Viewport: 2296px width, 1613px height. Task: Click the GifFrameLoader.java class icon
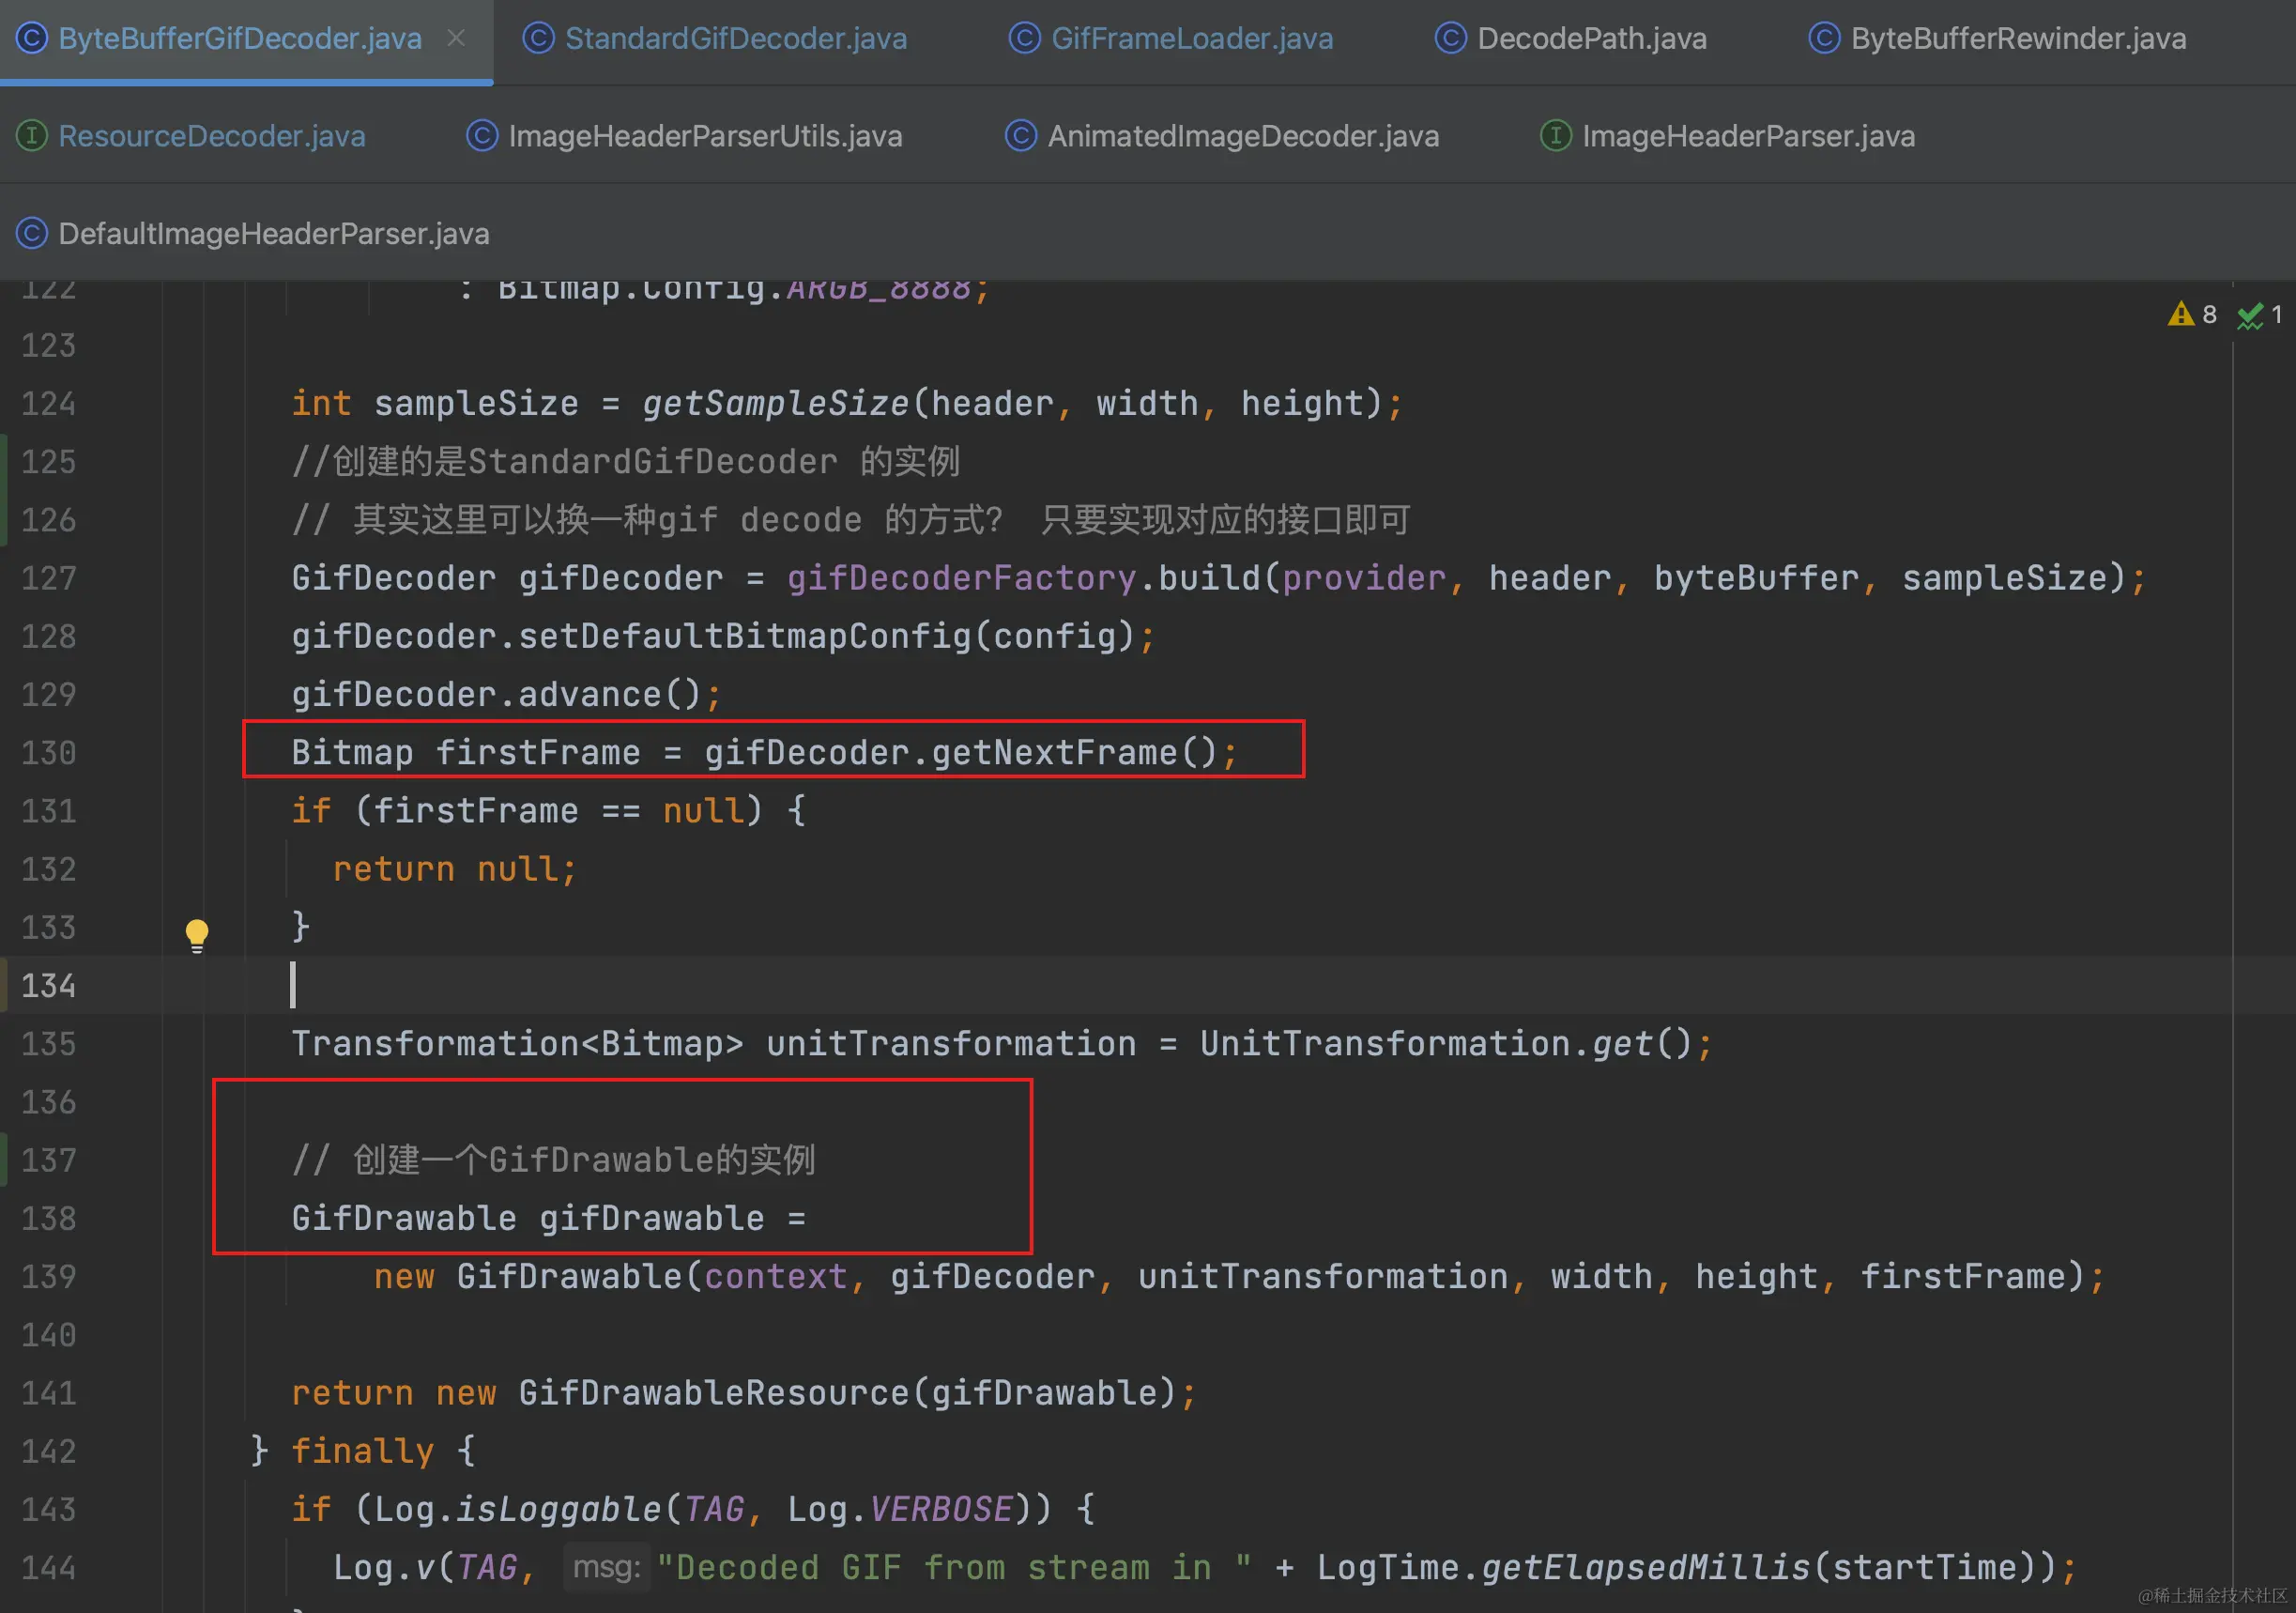pos(1024,38)
